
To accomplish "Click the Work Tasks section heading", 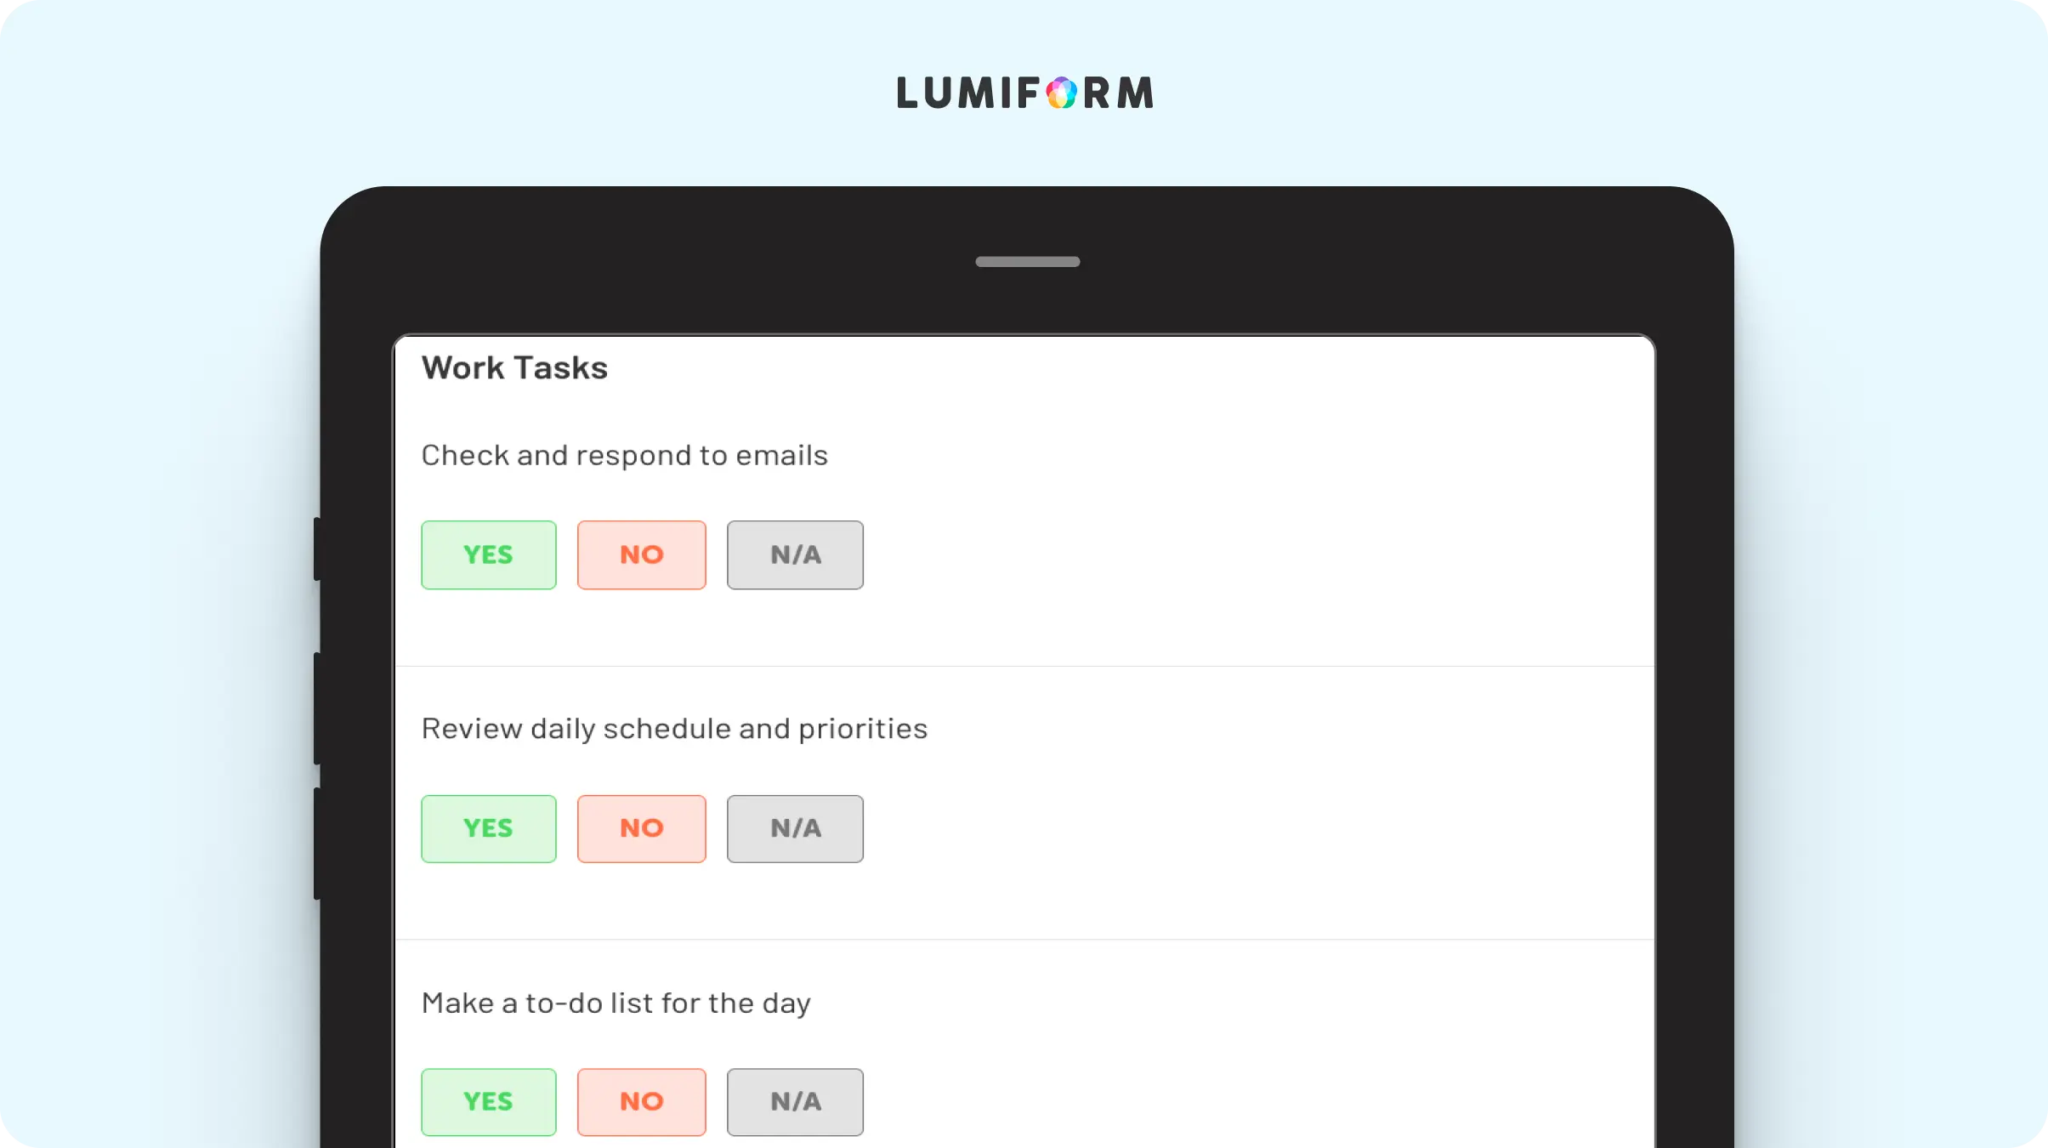I will (x=514, y=368).
